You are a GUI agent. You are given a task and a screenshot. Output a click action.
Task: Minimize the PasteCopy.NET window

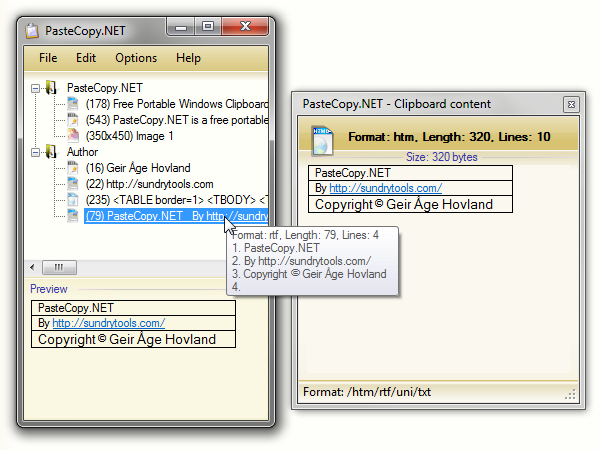point(181,27)
